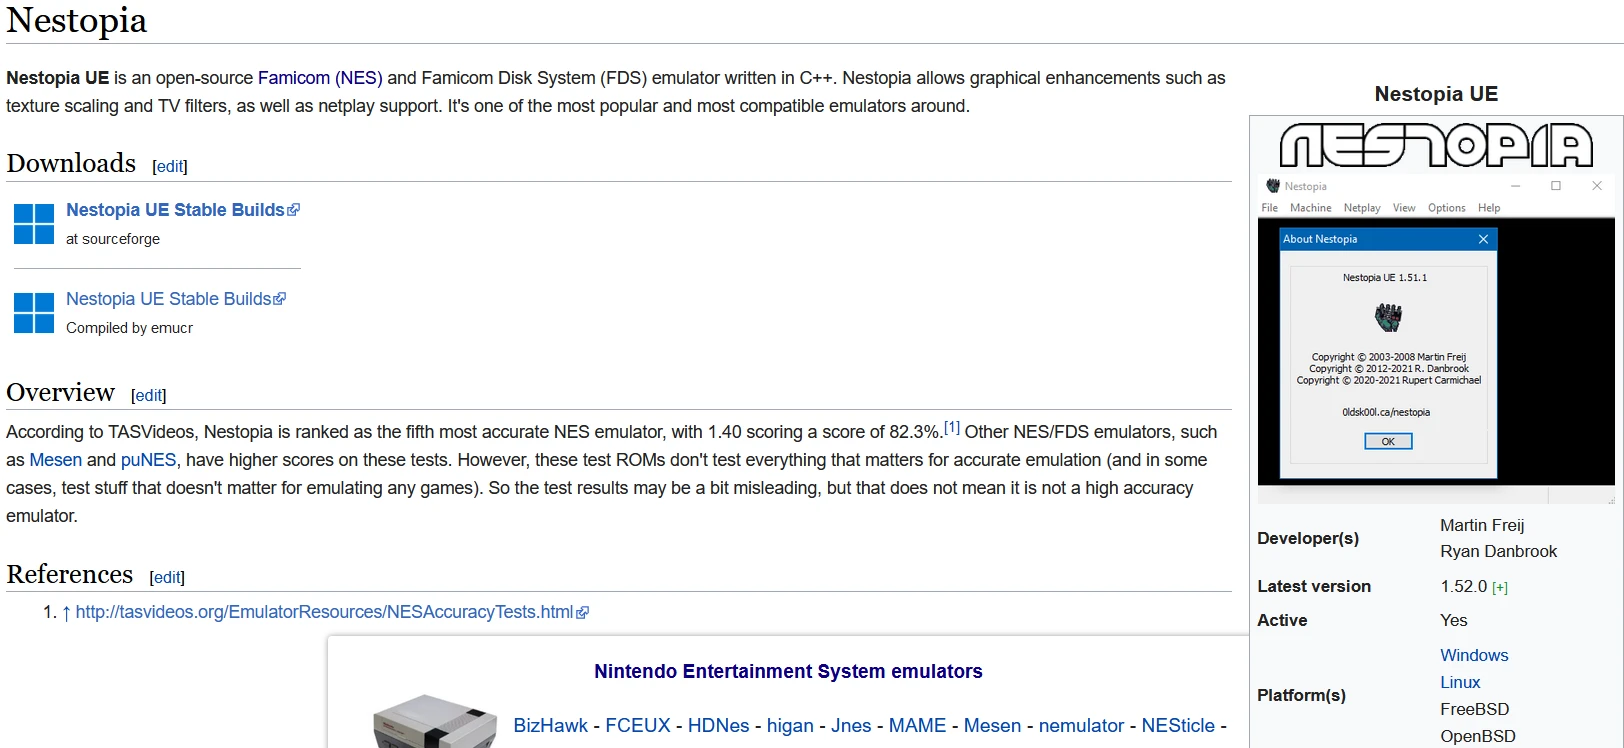Screen dimensions: 1624x748
Task: Click the edit link next to References
Action: click(x=167, y=577)
